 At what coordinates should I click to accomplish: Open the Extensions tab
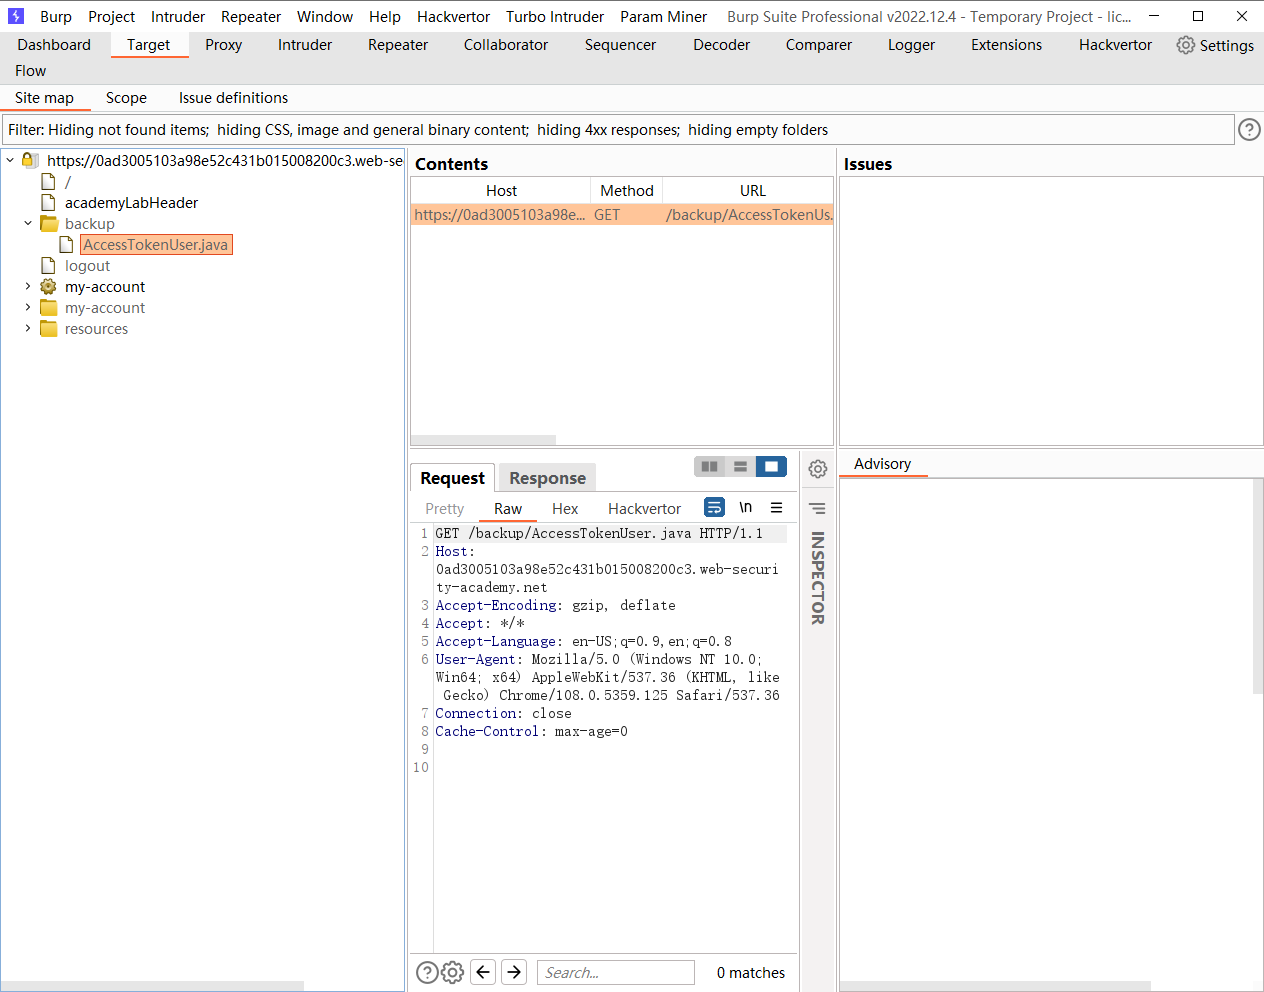(1007, 45)
